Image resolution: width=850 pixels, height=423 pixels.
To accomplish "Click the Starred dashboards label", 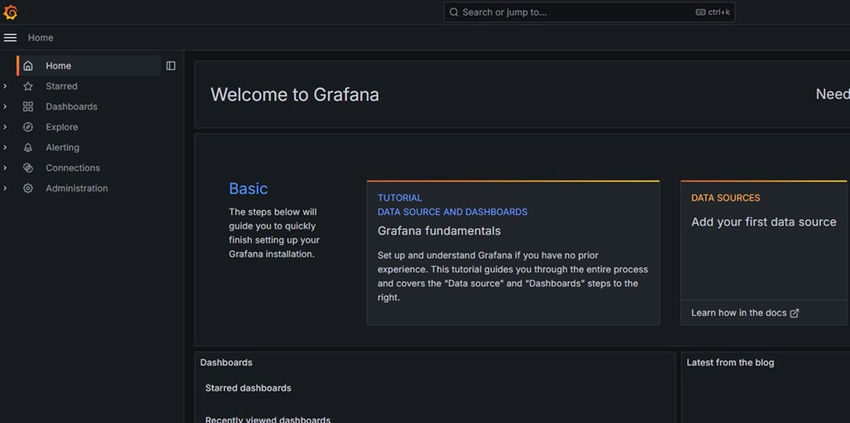I will [248, 388].
